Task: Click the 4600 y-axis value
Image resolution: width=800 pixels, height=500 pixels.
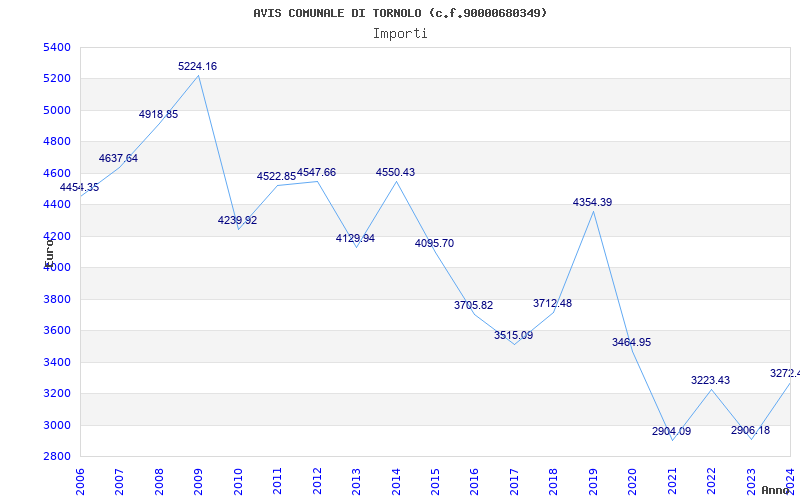Action: coord(57,173)
